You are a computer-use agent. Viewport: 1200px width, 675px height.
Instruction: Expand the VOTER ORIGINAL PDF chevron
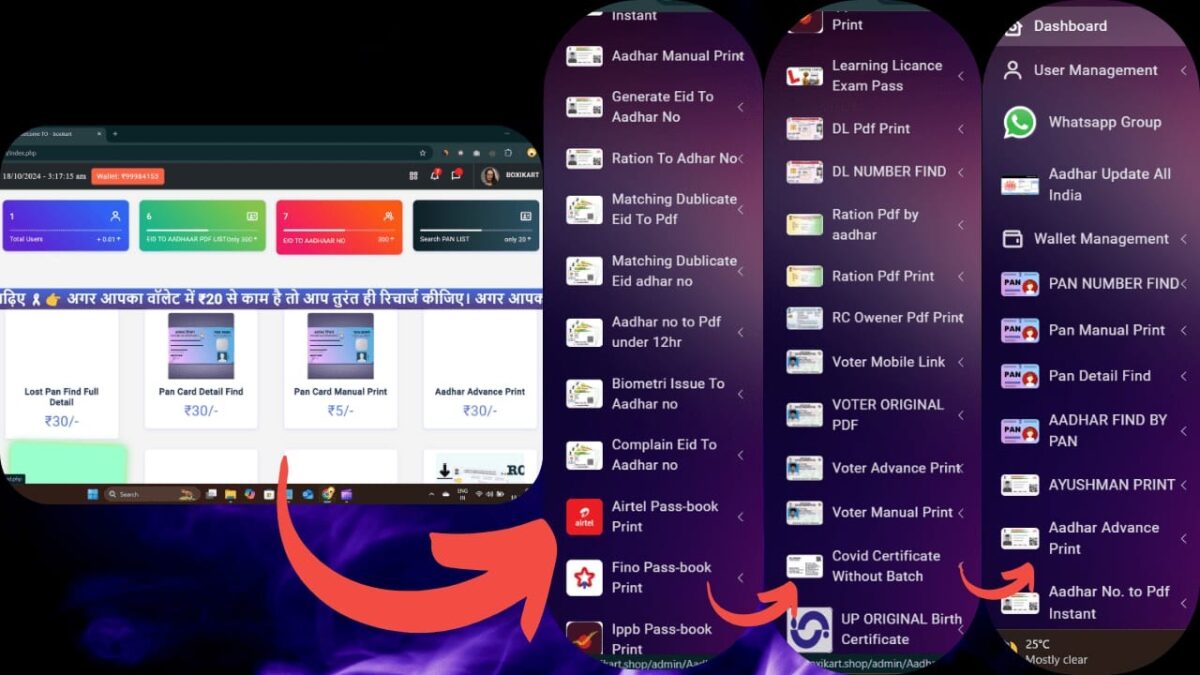click(961, 415)
